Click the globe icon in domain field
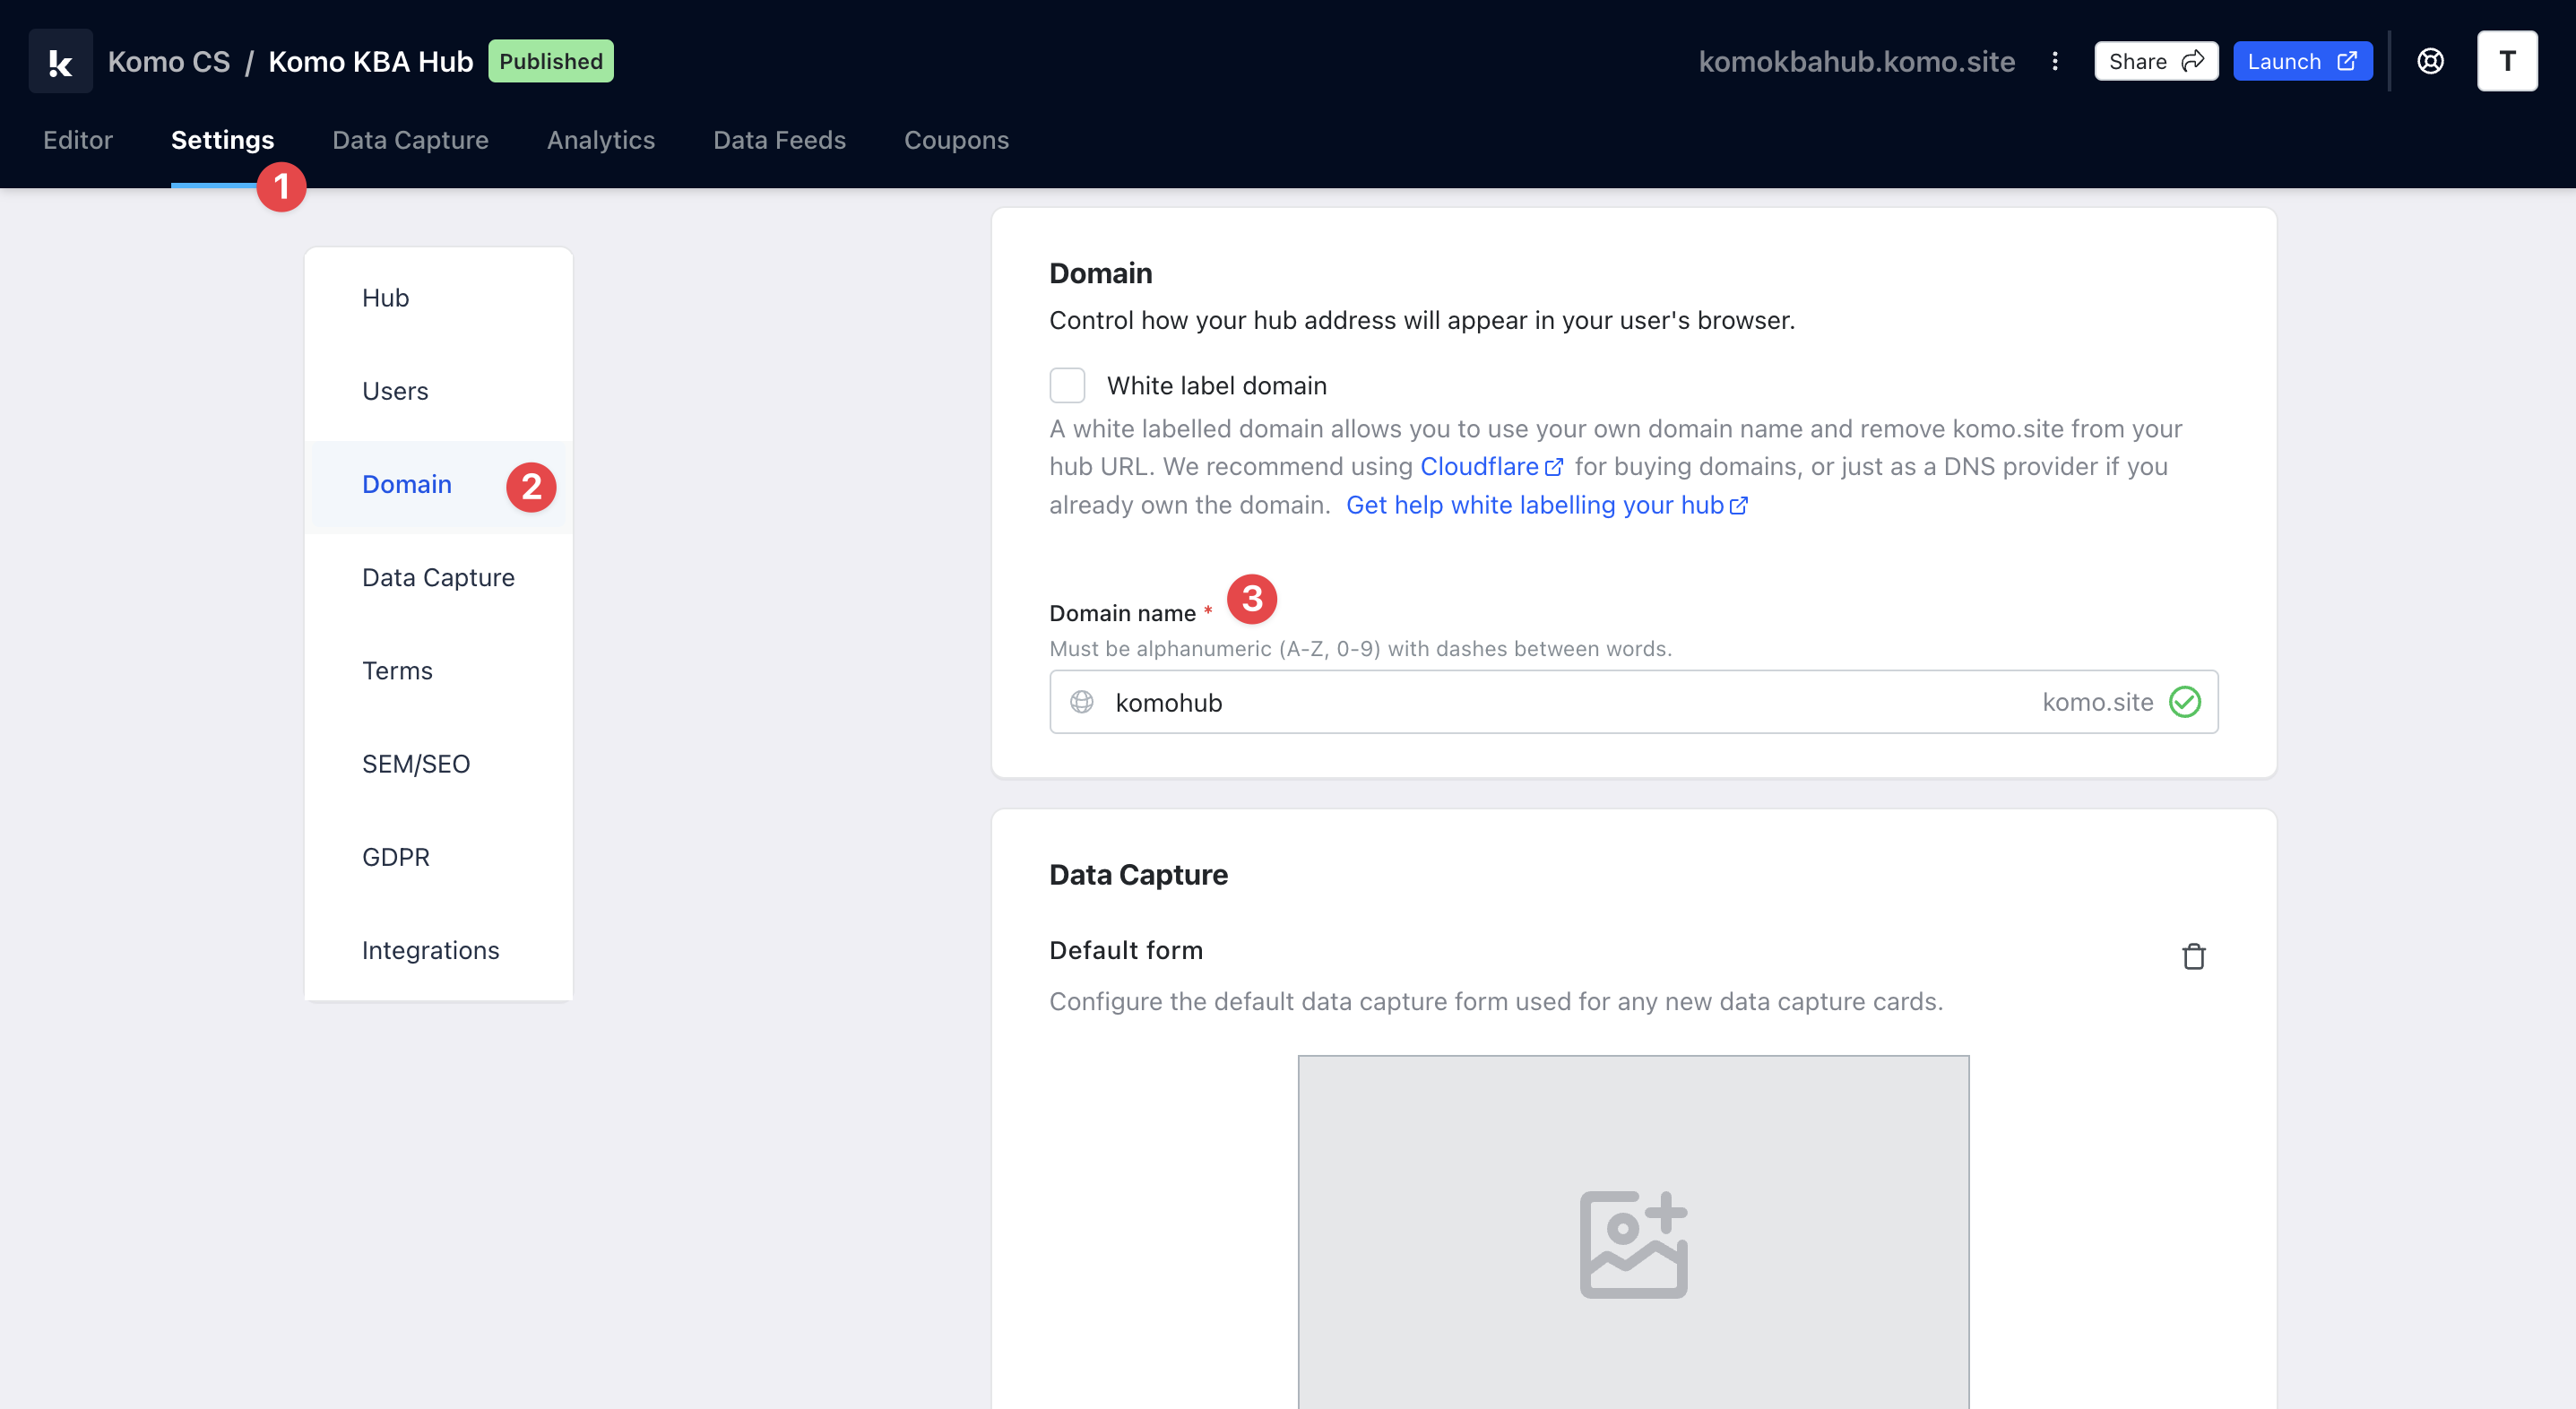Image resolution: width=2576 pixels, height=1409 pixels. 1081,702
